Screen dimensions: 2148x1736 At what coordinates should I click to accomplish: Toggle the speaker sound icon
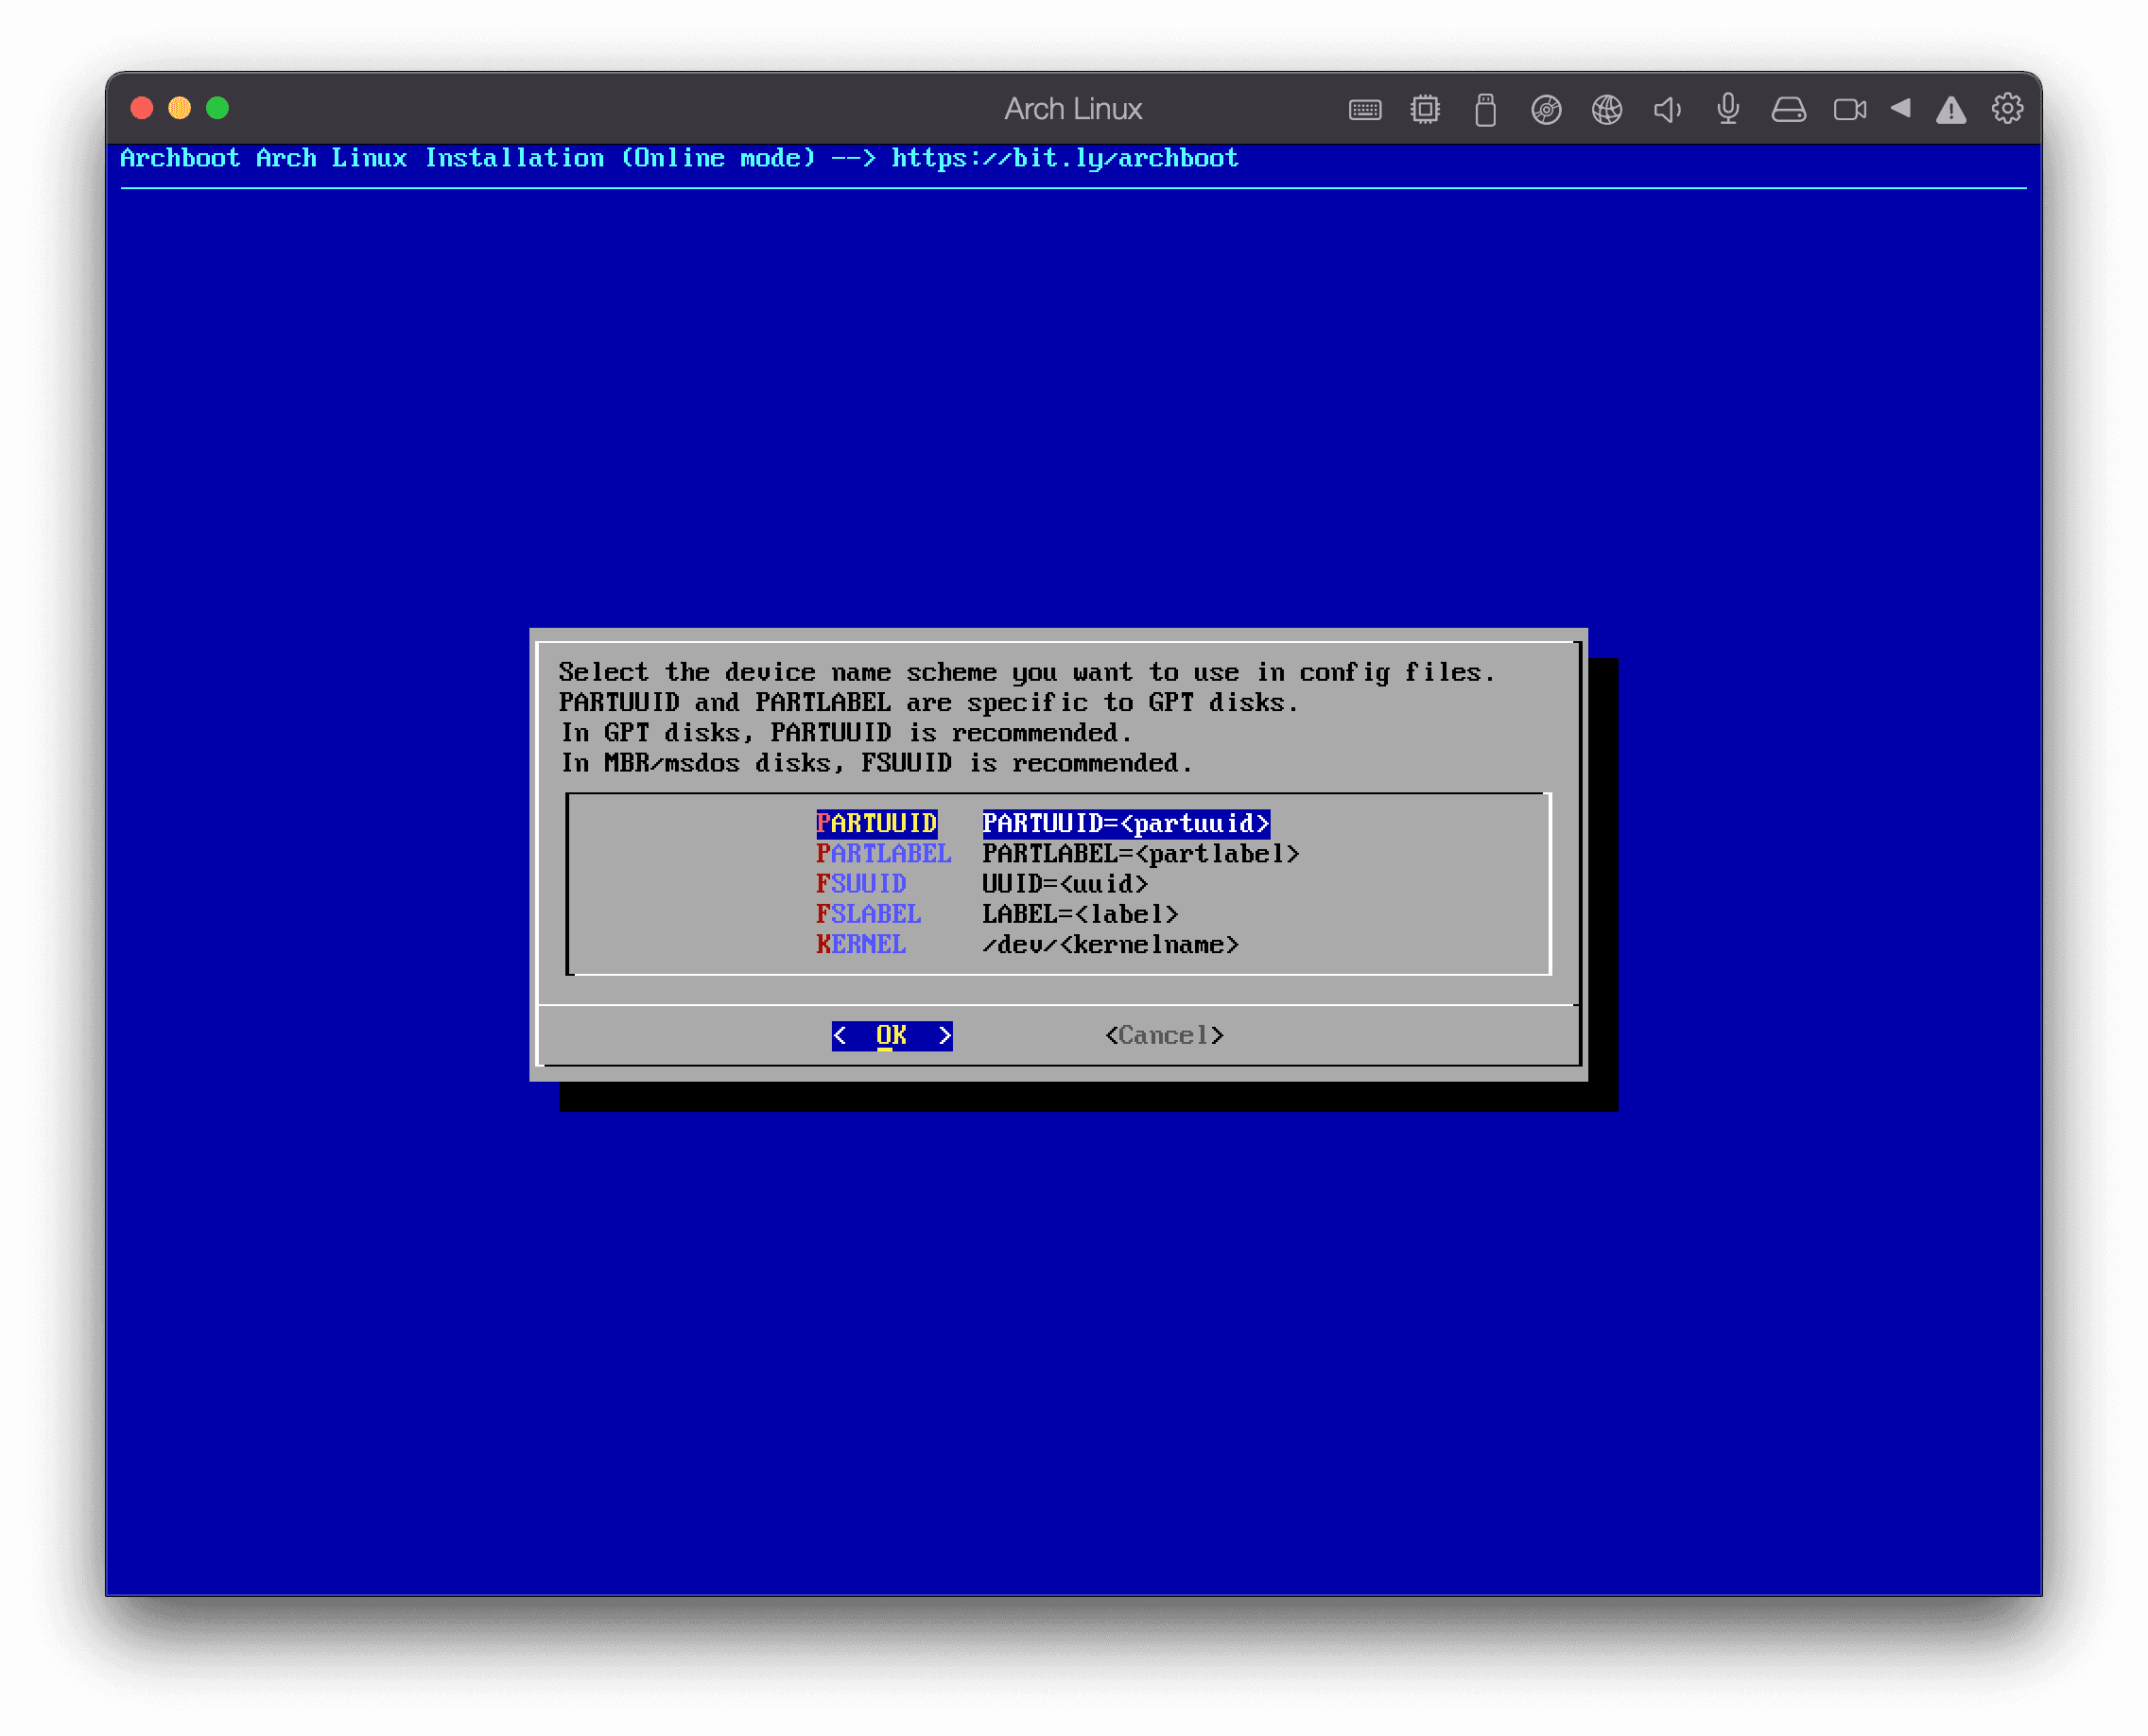coord(1667,109)
